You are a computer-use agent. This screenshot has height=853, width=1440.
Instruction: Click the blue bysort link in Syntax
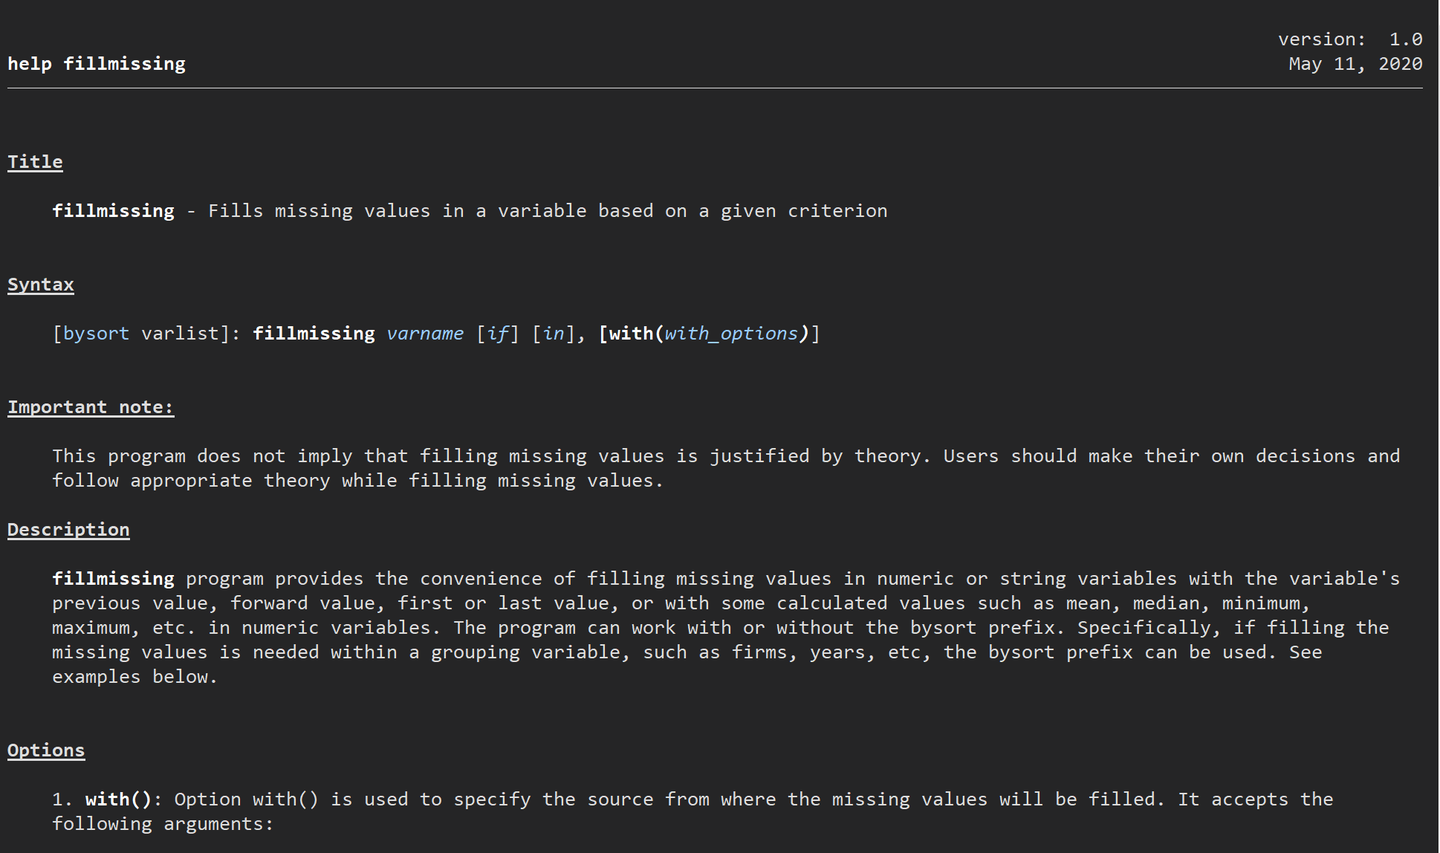pos(96,333)
